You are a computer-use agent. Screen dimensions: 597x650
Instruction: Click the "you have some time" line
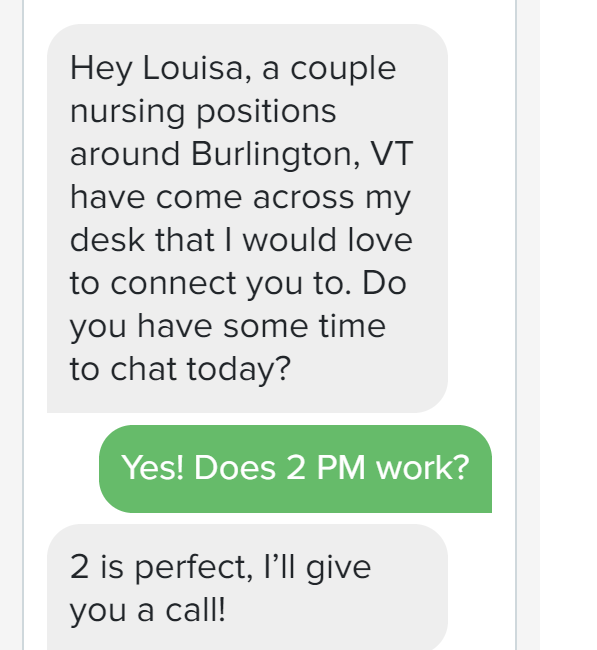pyautogui.click(x=228, y=327)
